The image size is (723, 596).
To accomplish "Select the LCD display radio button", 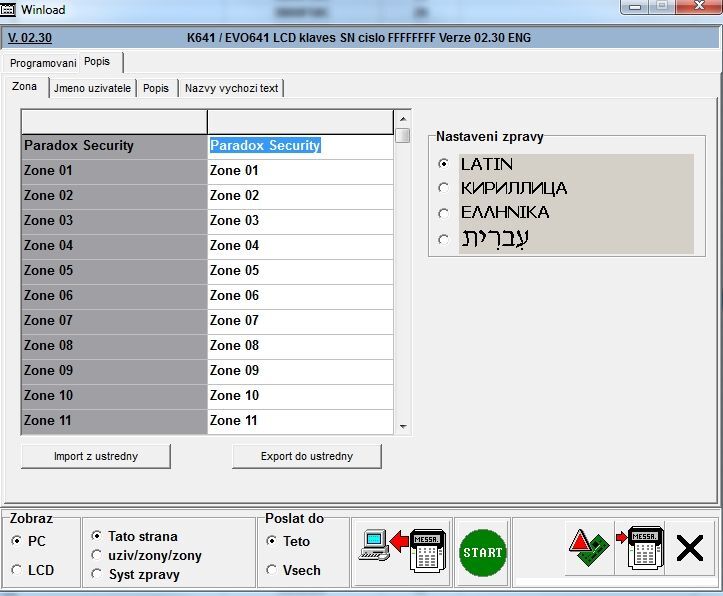I will [x=17, y=570].
